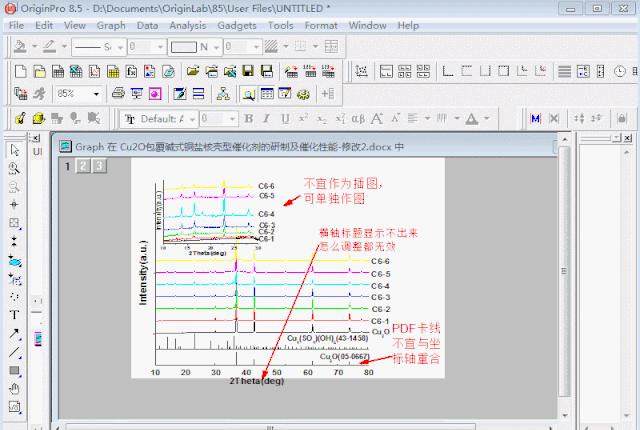Open the Default font name dropdown
The image size is (640, 430).
[x=160, y=119]
